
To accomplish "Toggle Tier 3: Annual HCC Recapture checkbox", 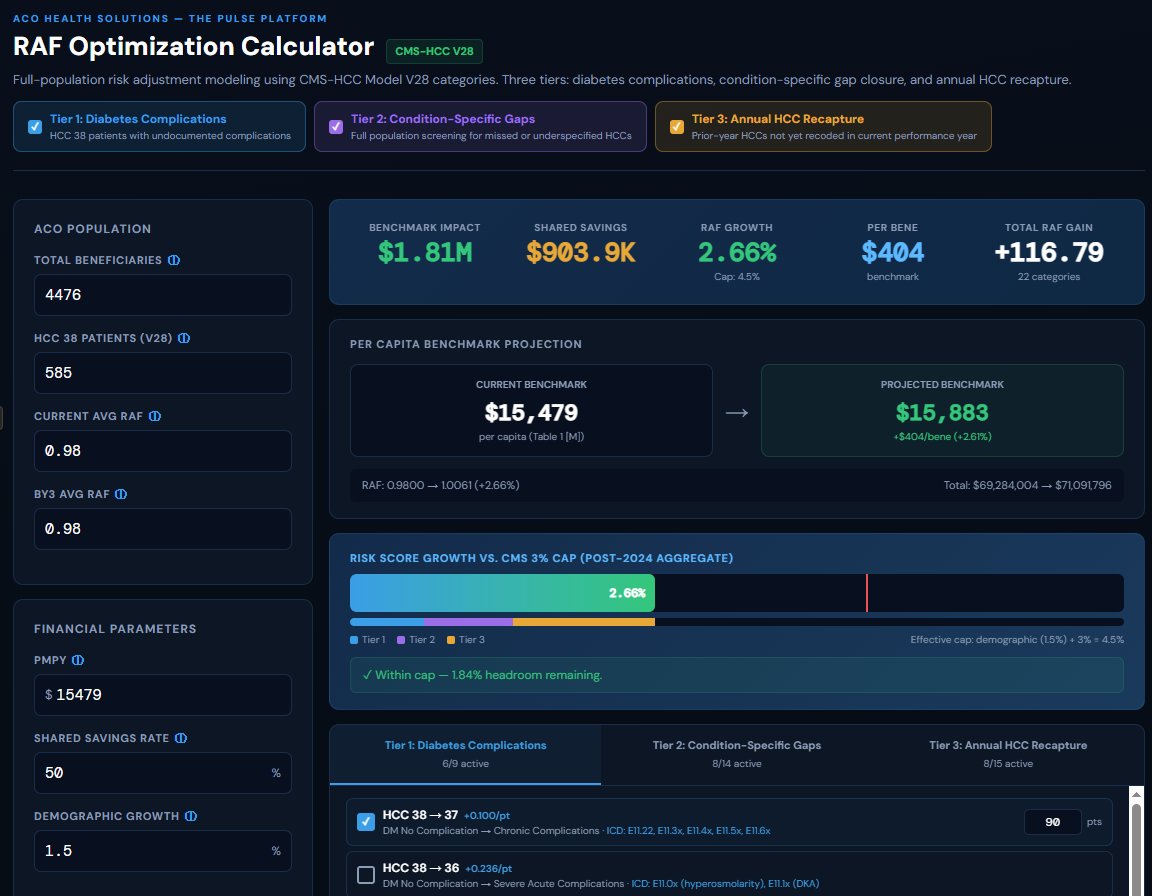I will click(x=677, y=126).
